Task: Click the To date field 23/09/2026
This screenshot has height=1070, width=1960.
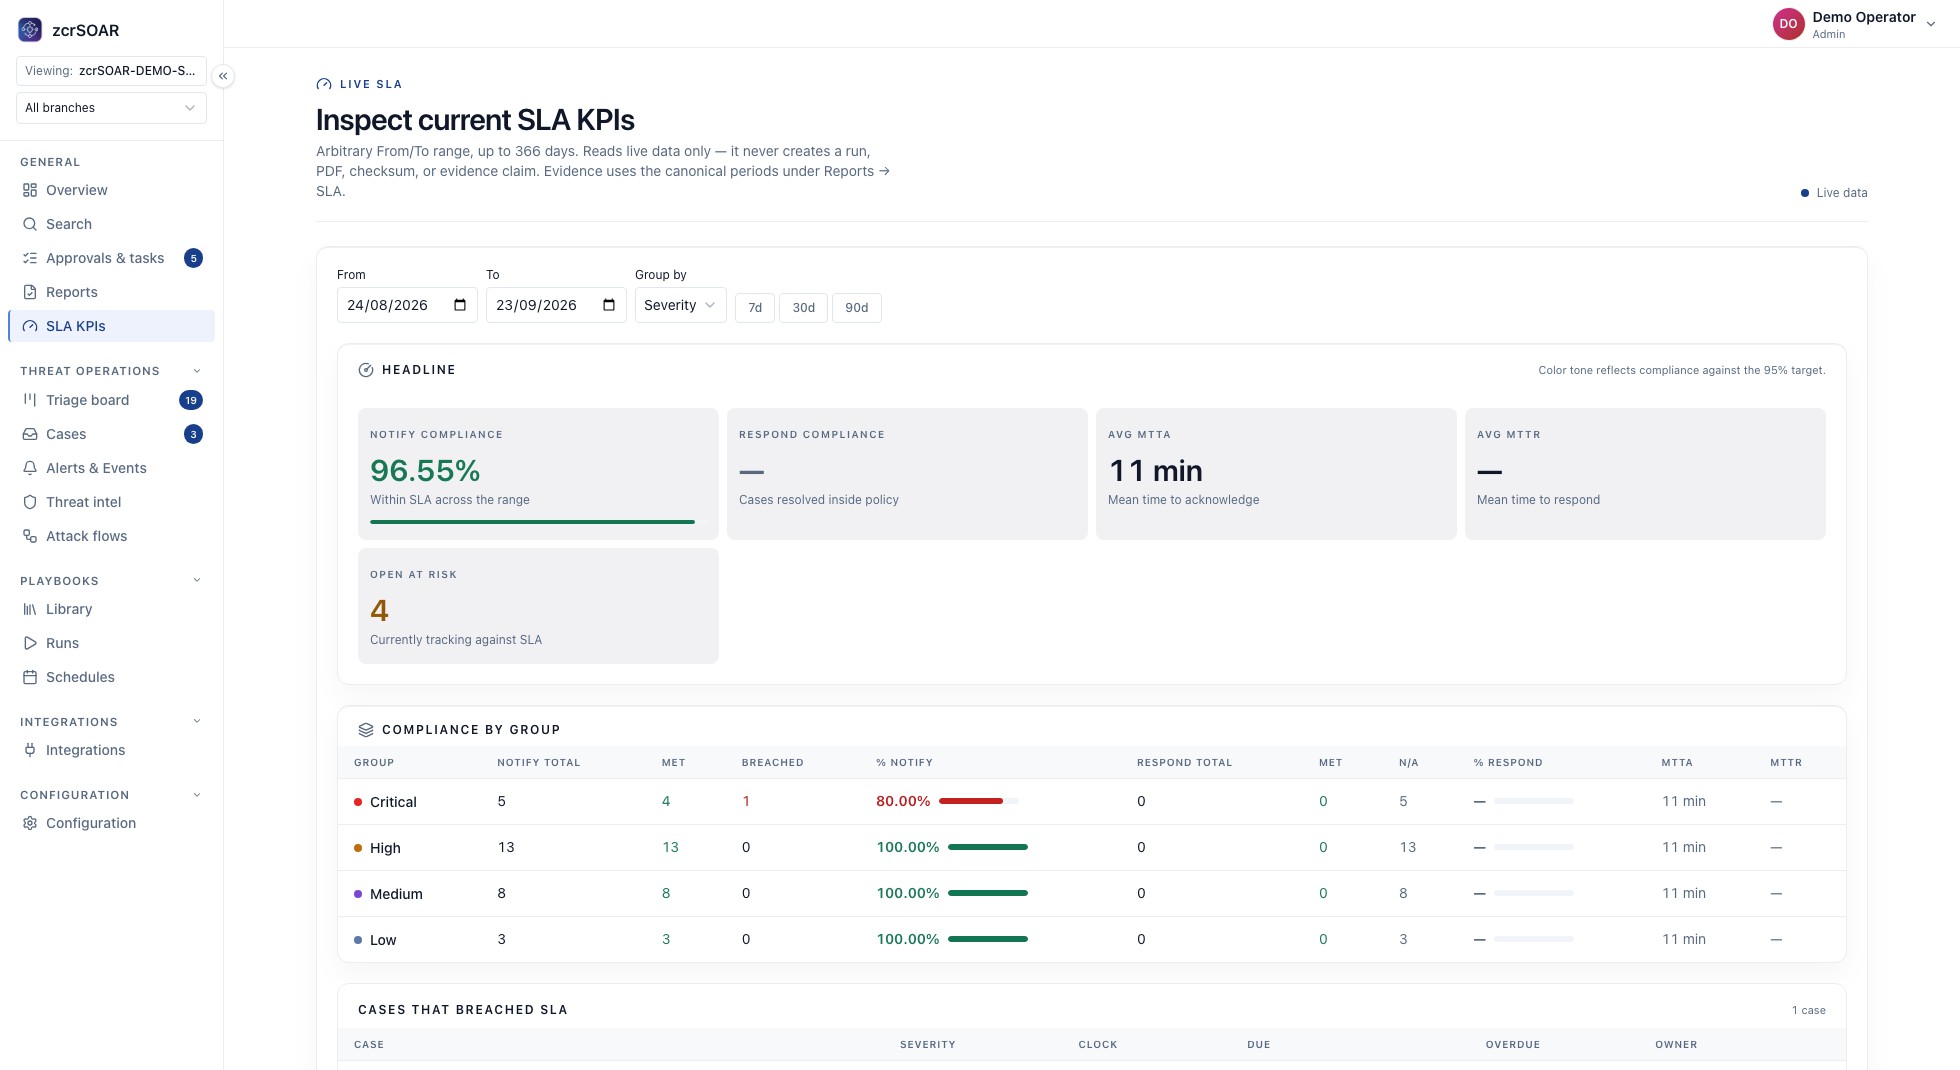Action: click(556, 305)
